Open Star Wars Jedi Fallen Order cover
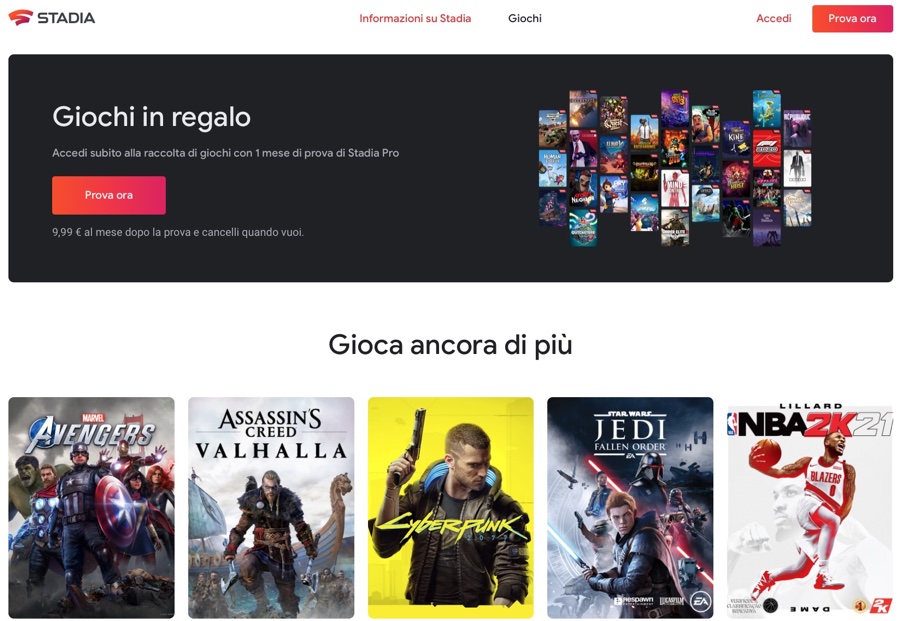Viewport: 900px width, 621px height. tap(630, 508)
